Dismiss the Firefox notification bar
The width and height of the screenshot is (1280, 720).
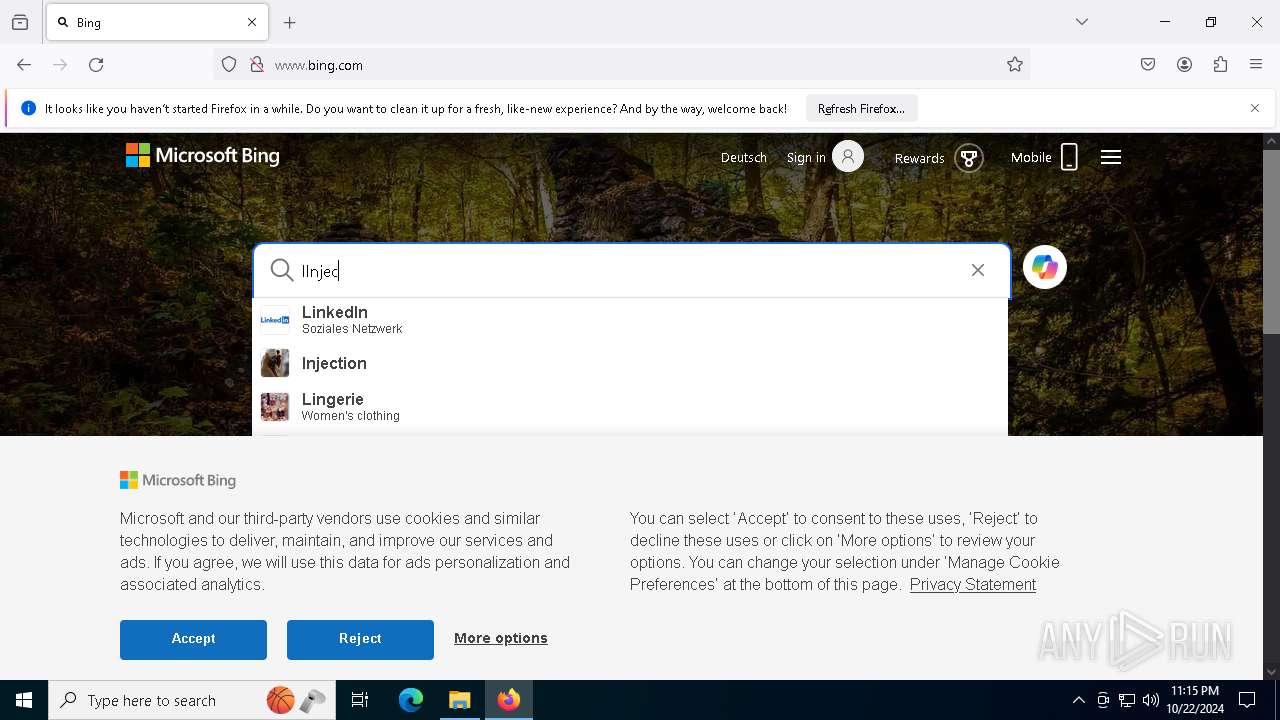click(x=1255, y=108)
